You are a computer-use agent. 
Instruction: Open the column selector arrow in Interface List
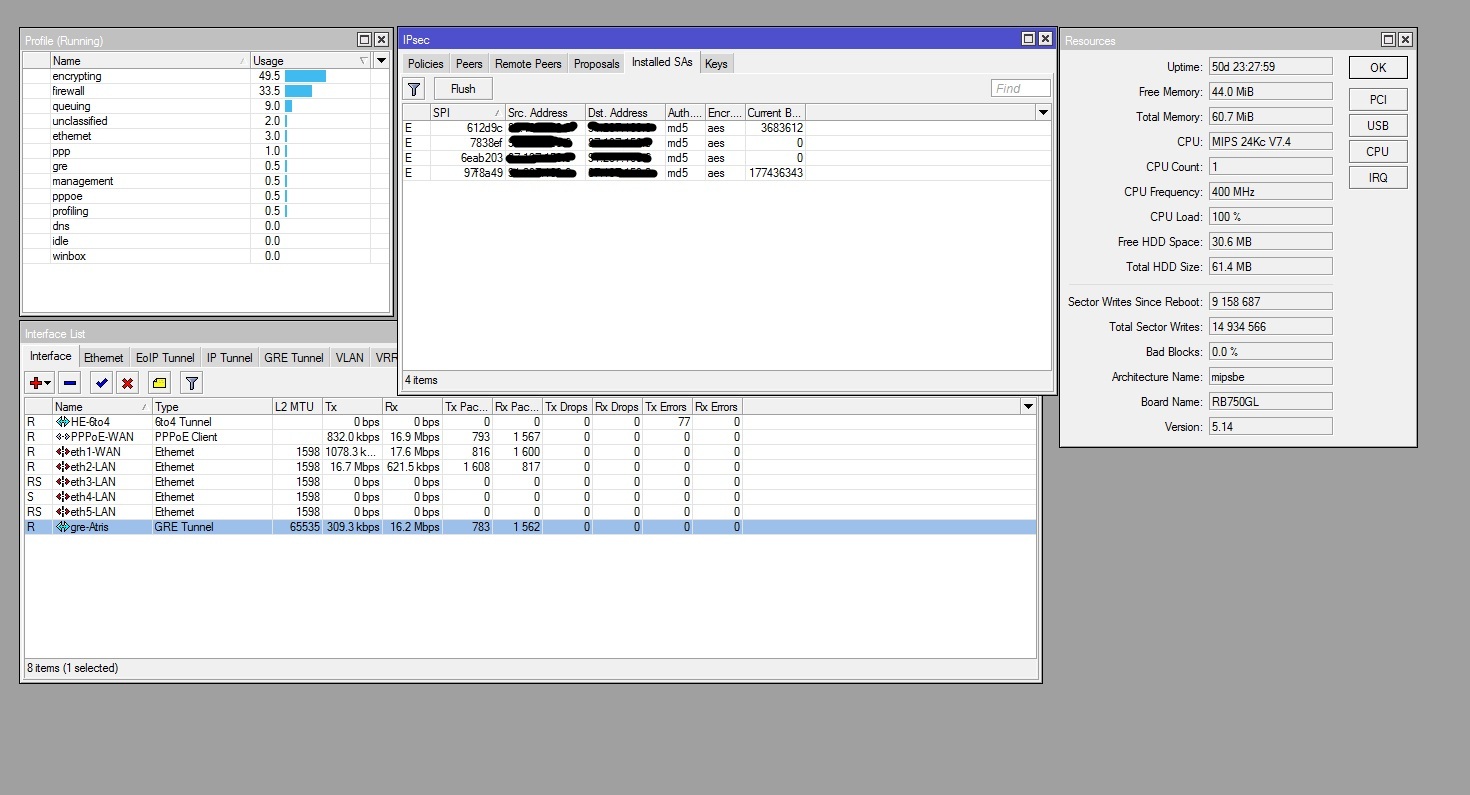[x=1029, y=406]
